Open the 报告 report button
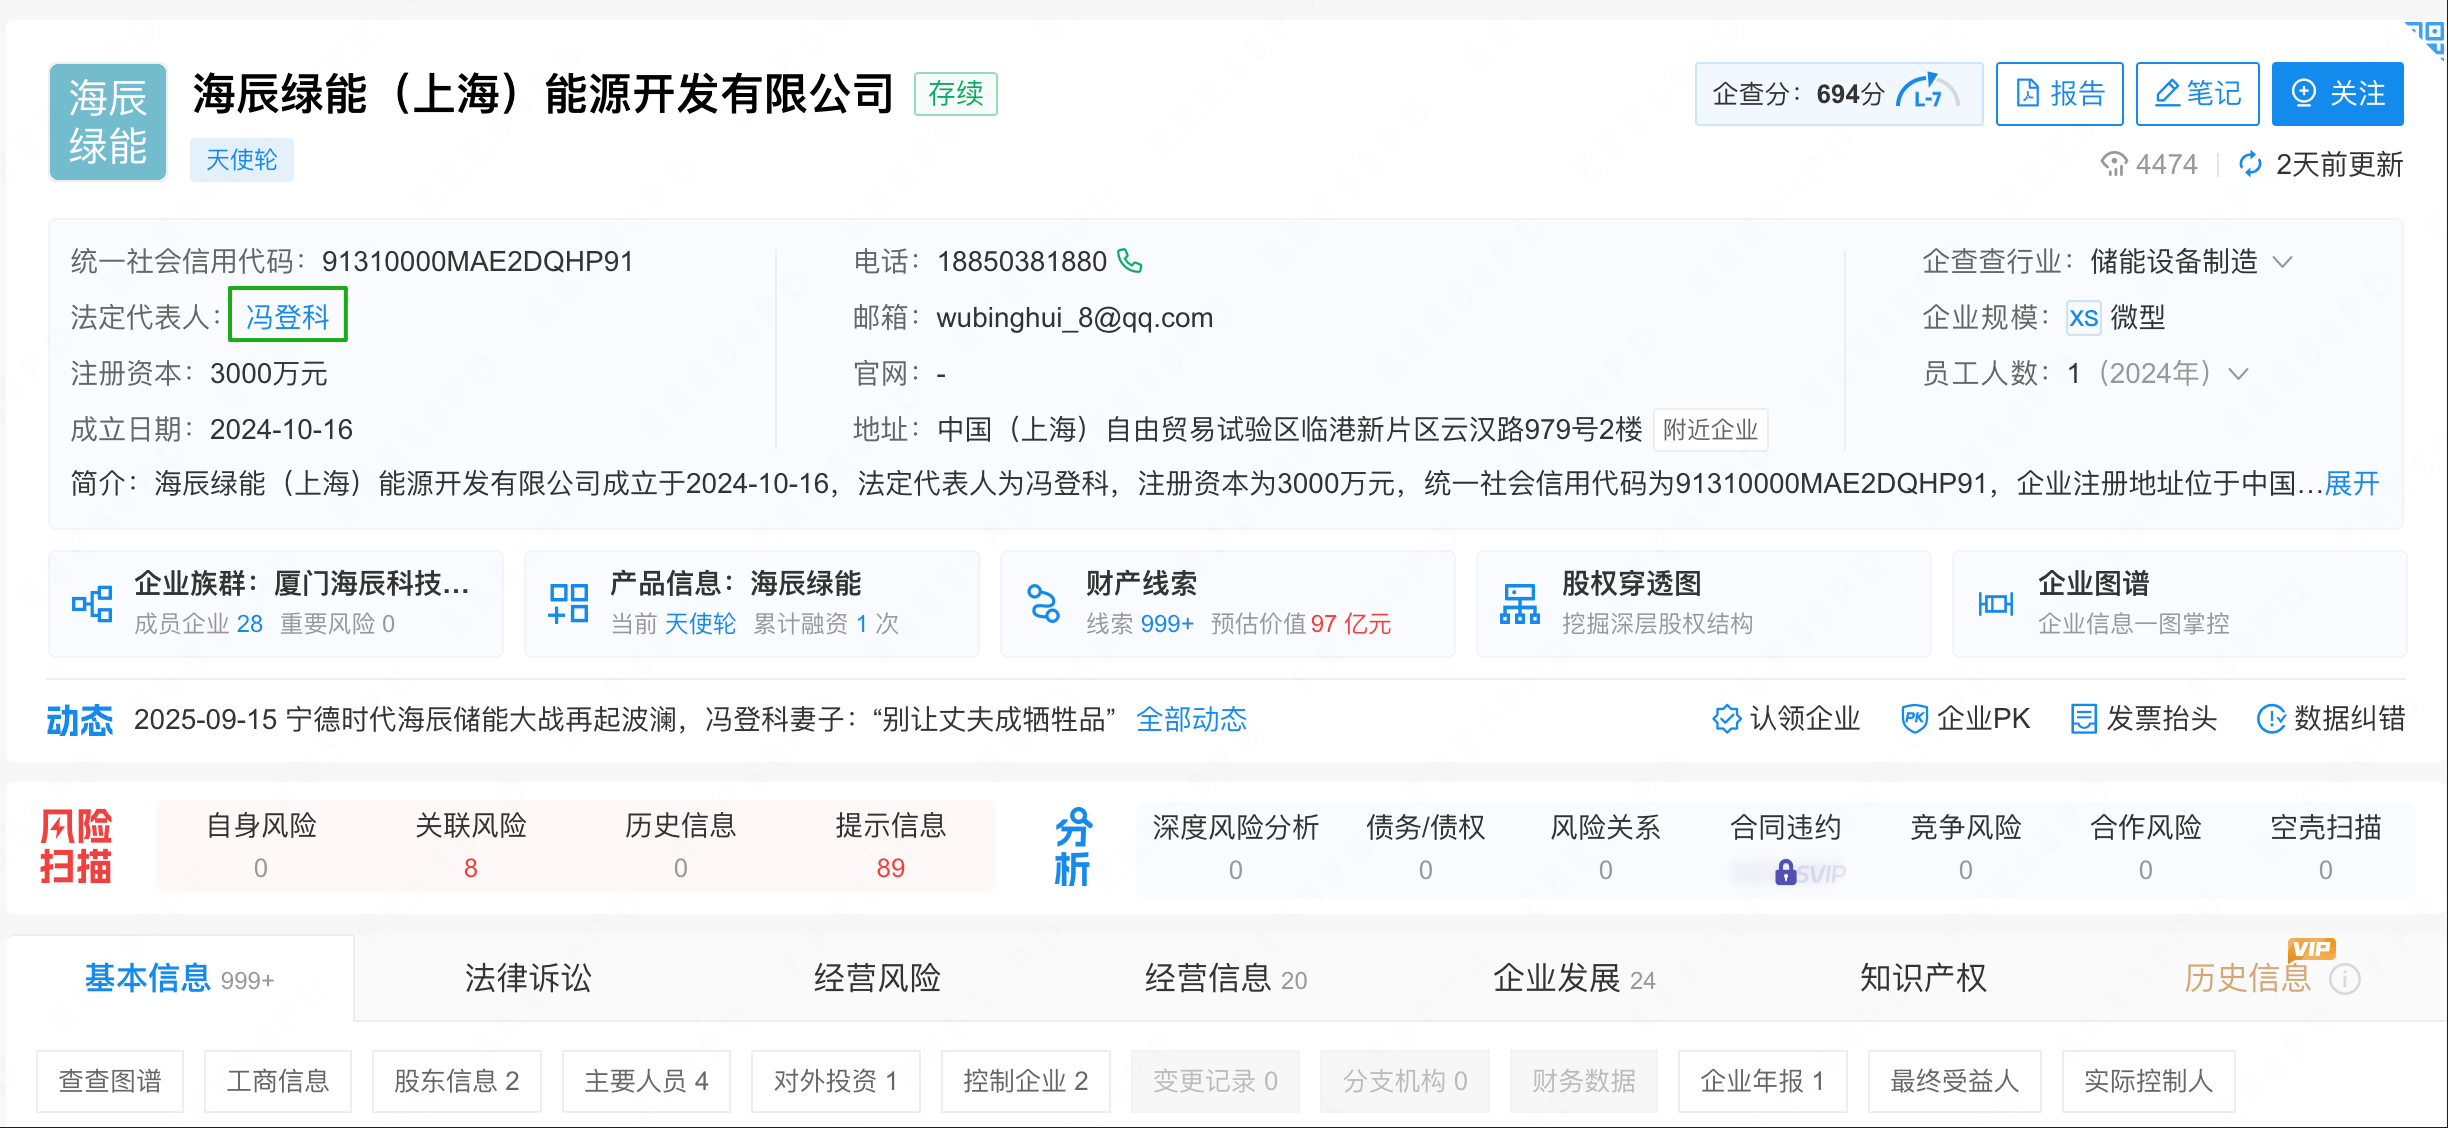The width and height of the screenshot is (2448, 1128). [x=2059, y=94]
